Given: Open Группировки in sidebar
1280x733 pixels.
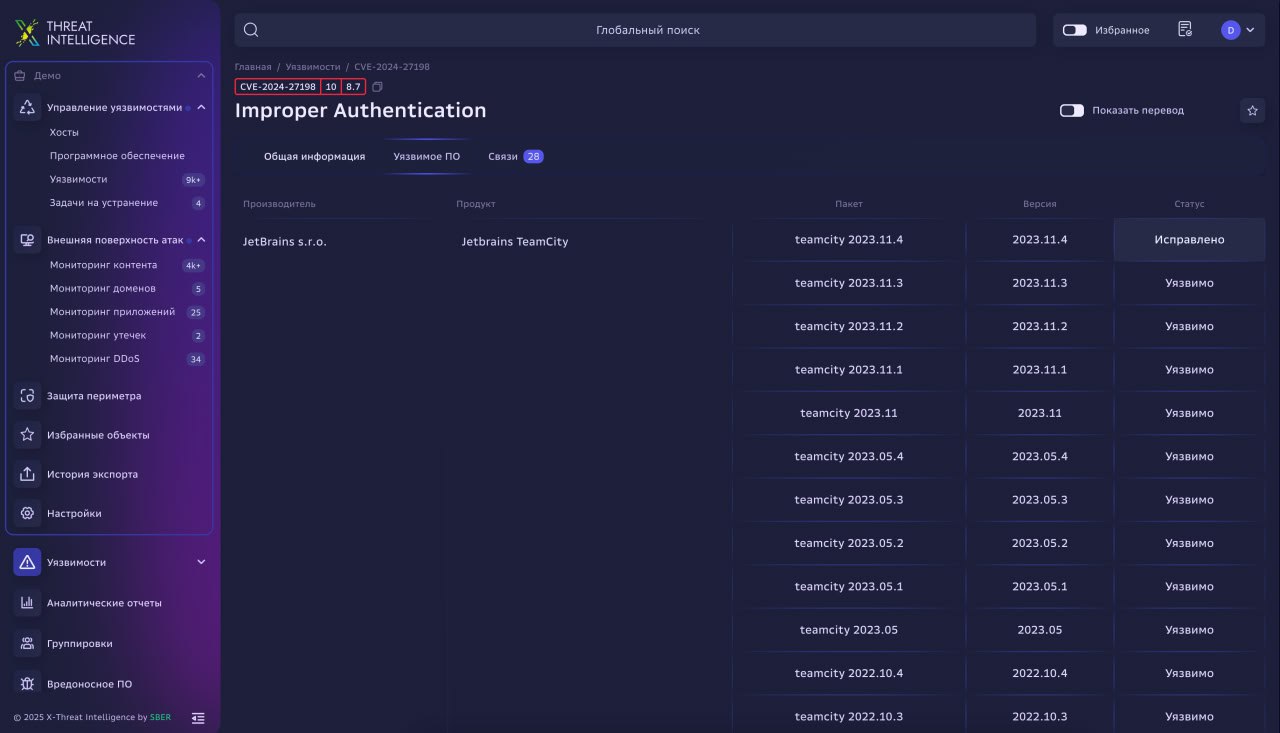Looking at the screenshot, I should pyautogui.click(x=79, y=643).
